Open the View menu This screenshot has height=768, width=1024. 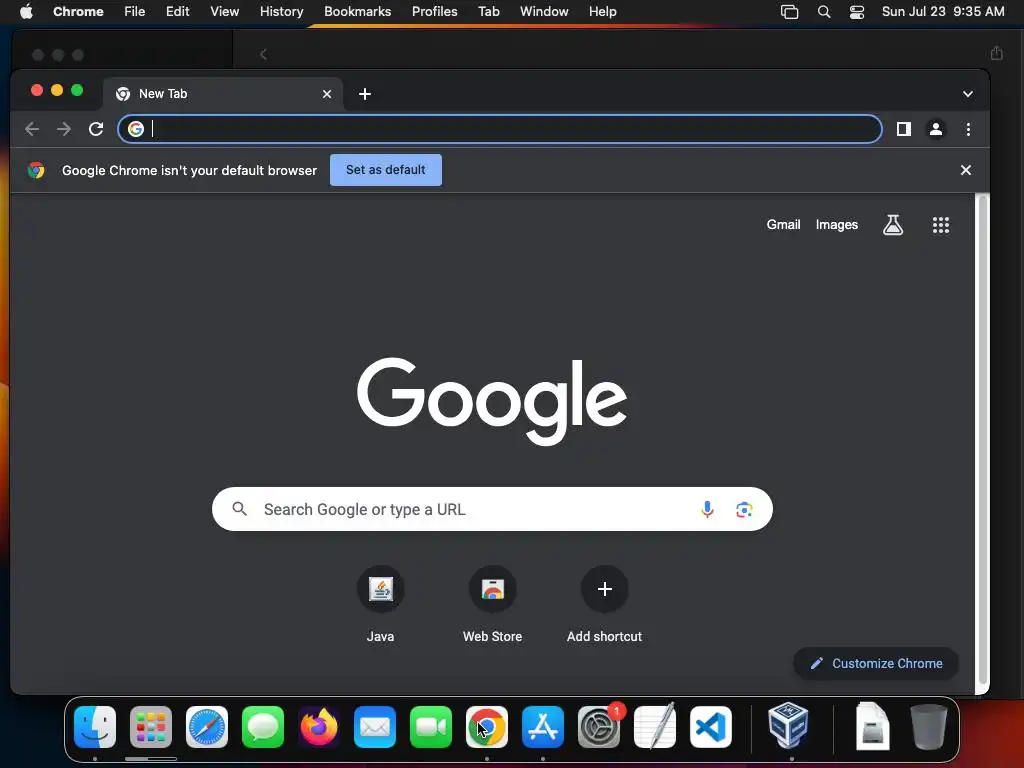224,11
